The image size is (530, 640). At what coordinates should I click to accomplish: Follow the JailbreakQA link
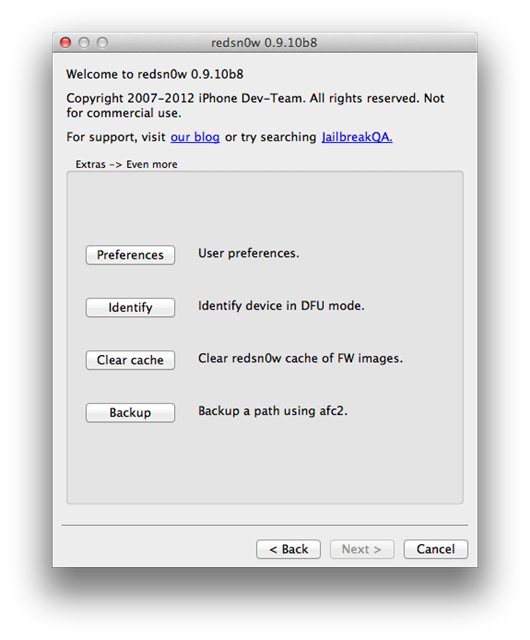click(x=357, y=137)
